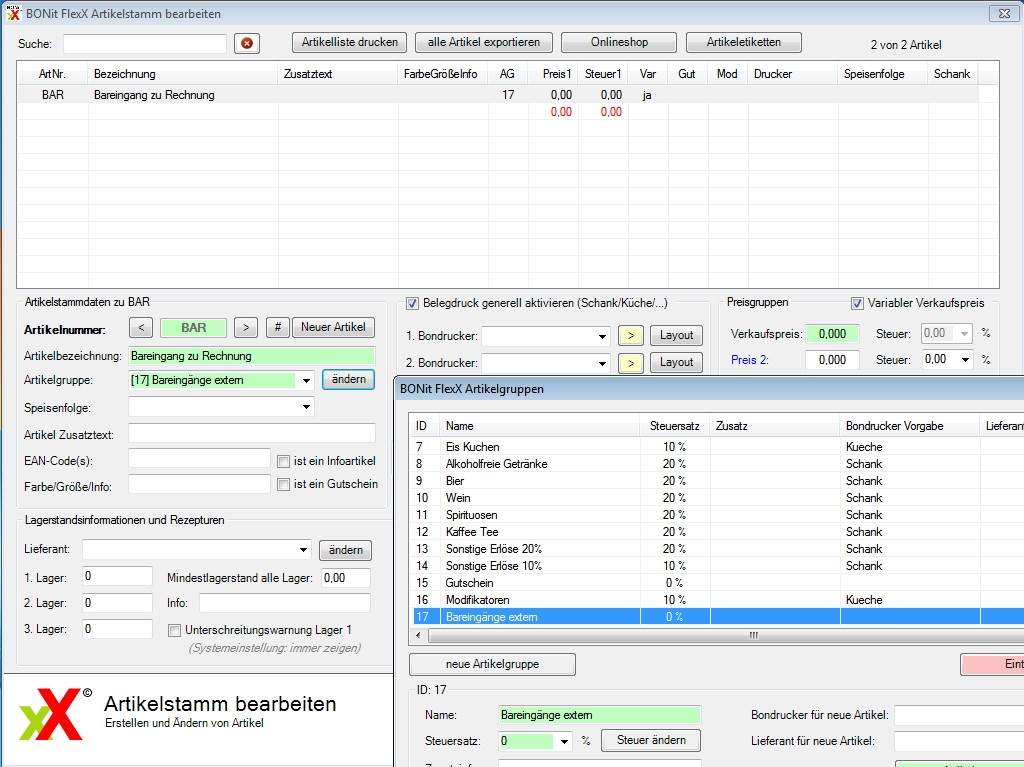Enable the 'ist ein Gutschein' checkbox
This screenshot has width=1024, height=767.
(x=283, y=485)
